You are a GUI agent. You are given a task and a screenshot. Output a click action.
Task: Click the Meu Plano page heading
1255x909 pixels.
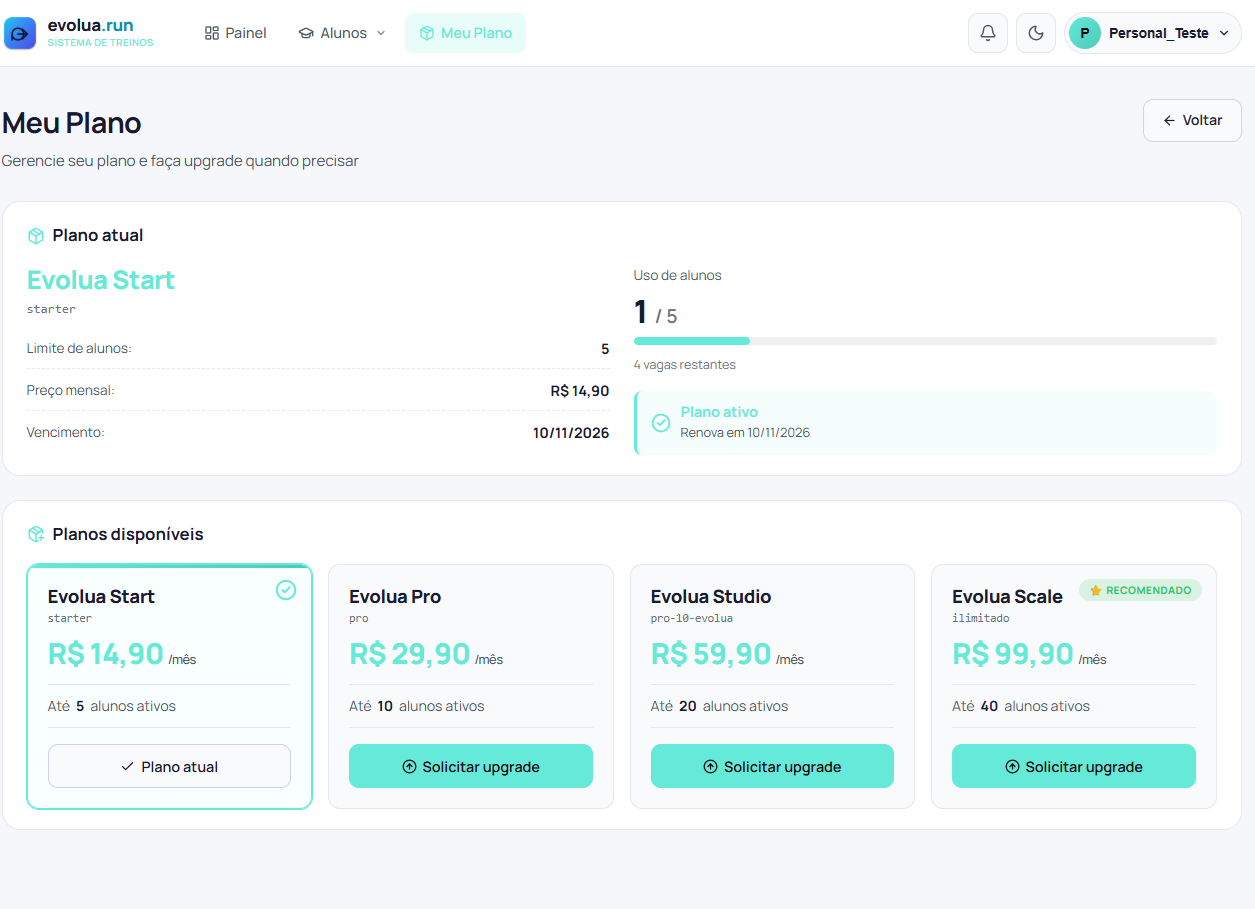[x=71, y=123]
